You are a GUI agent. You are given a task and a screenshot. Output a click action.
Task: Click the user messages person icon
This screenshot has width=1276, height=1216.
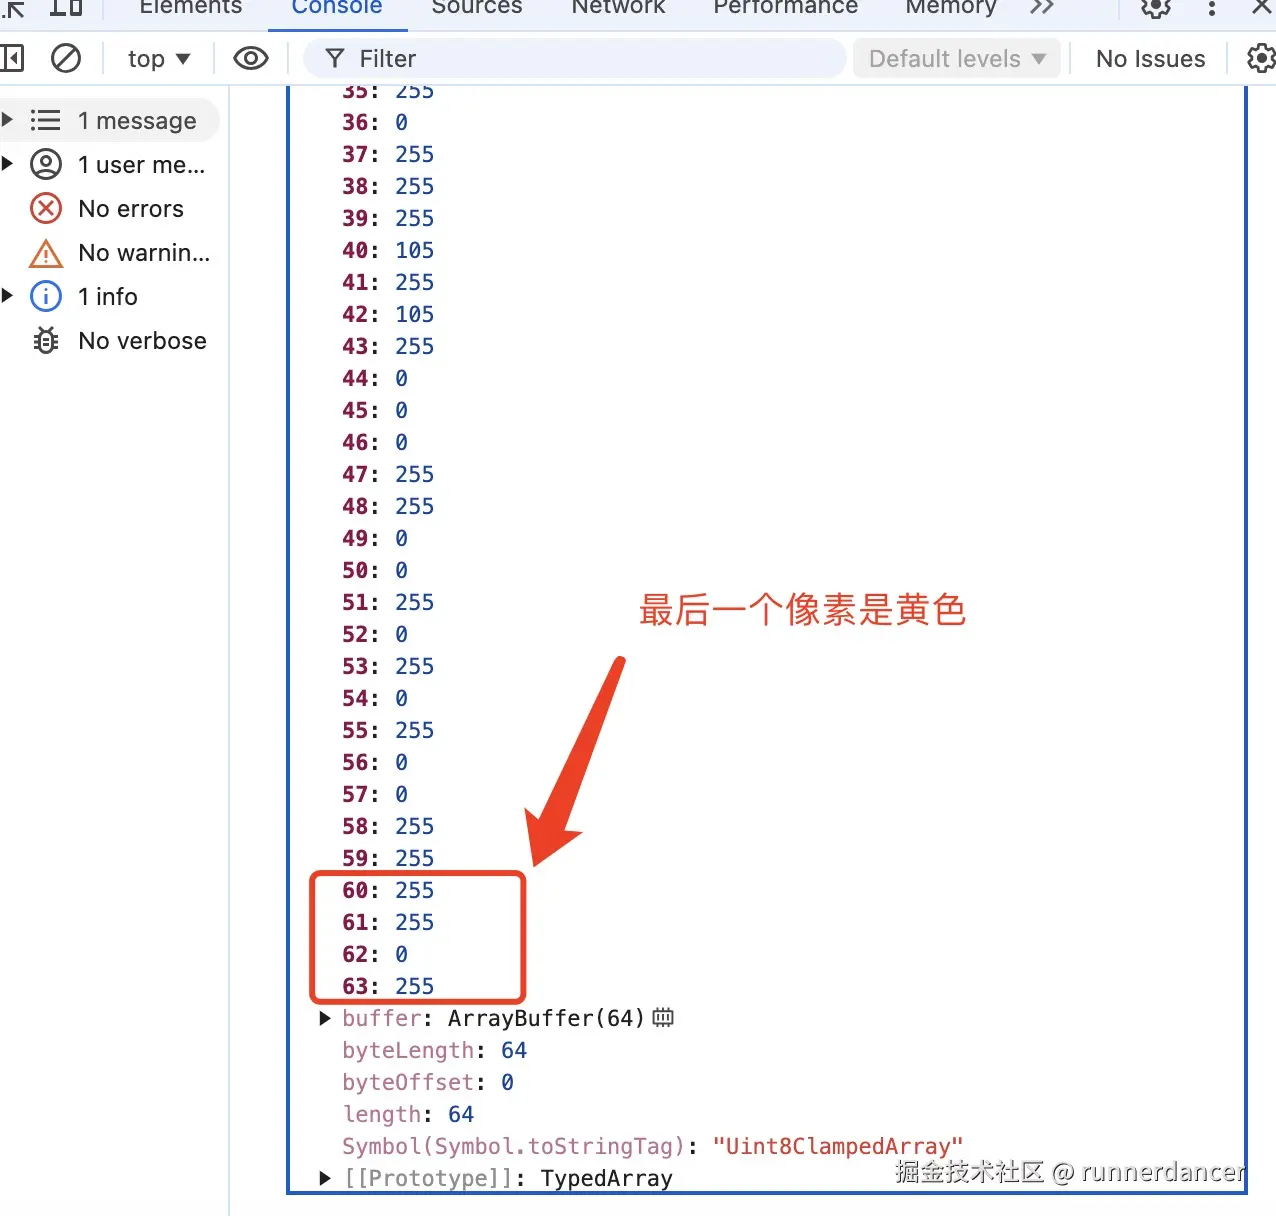46,164
